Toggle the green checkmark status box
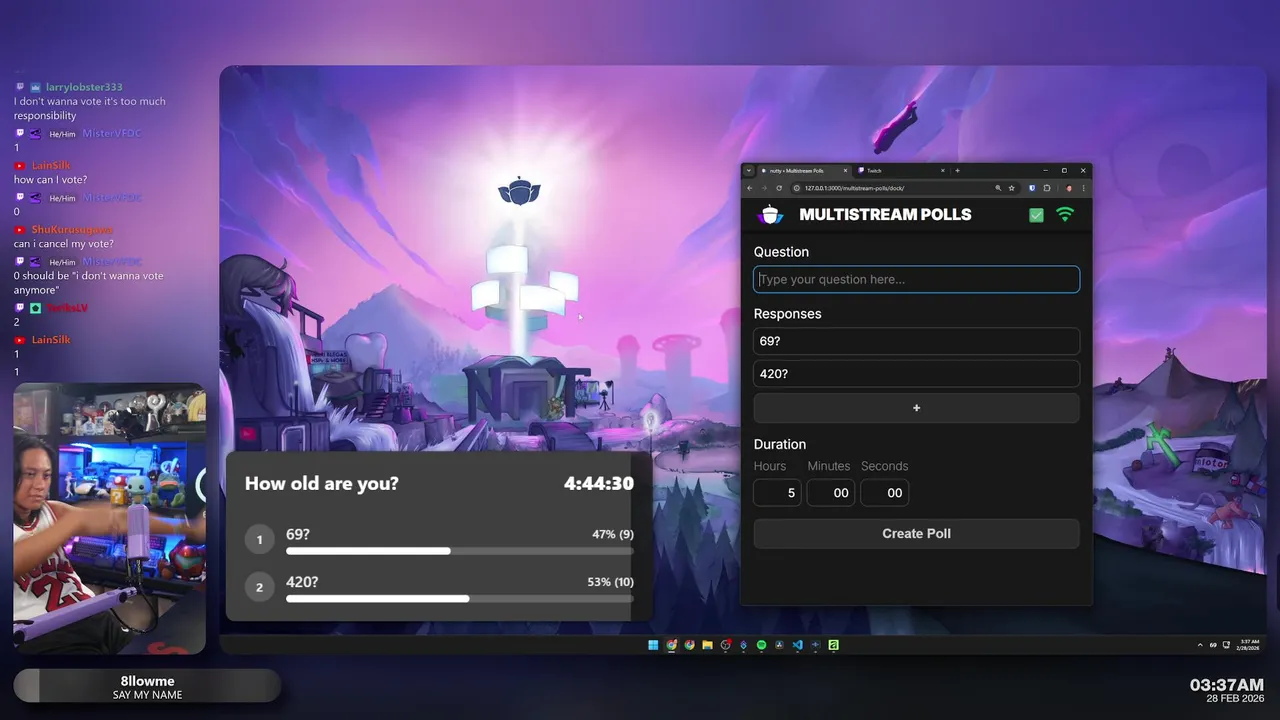The image size is (1280, 720). coord(1036,215)
